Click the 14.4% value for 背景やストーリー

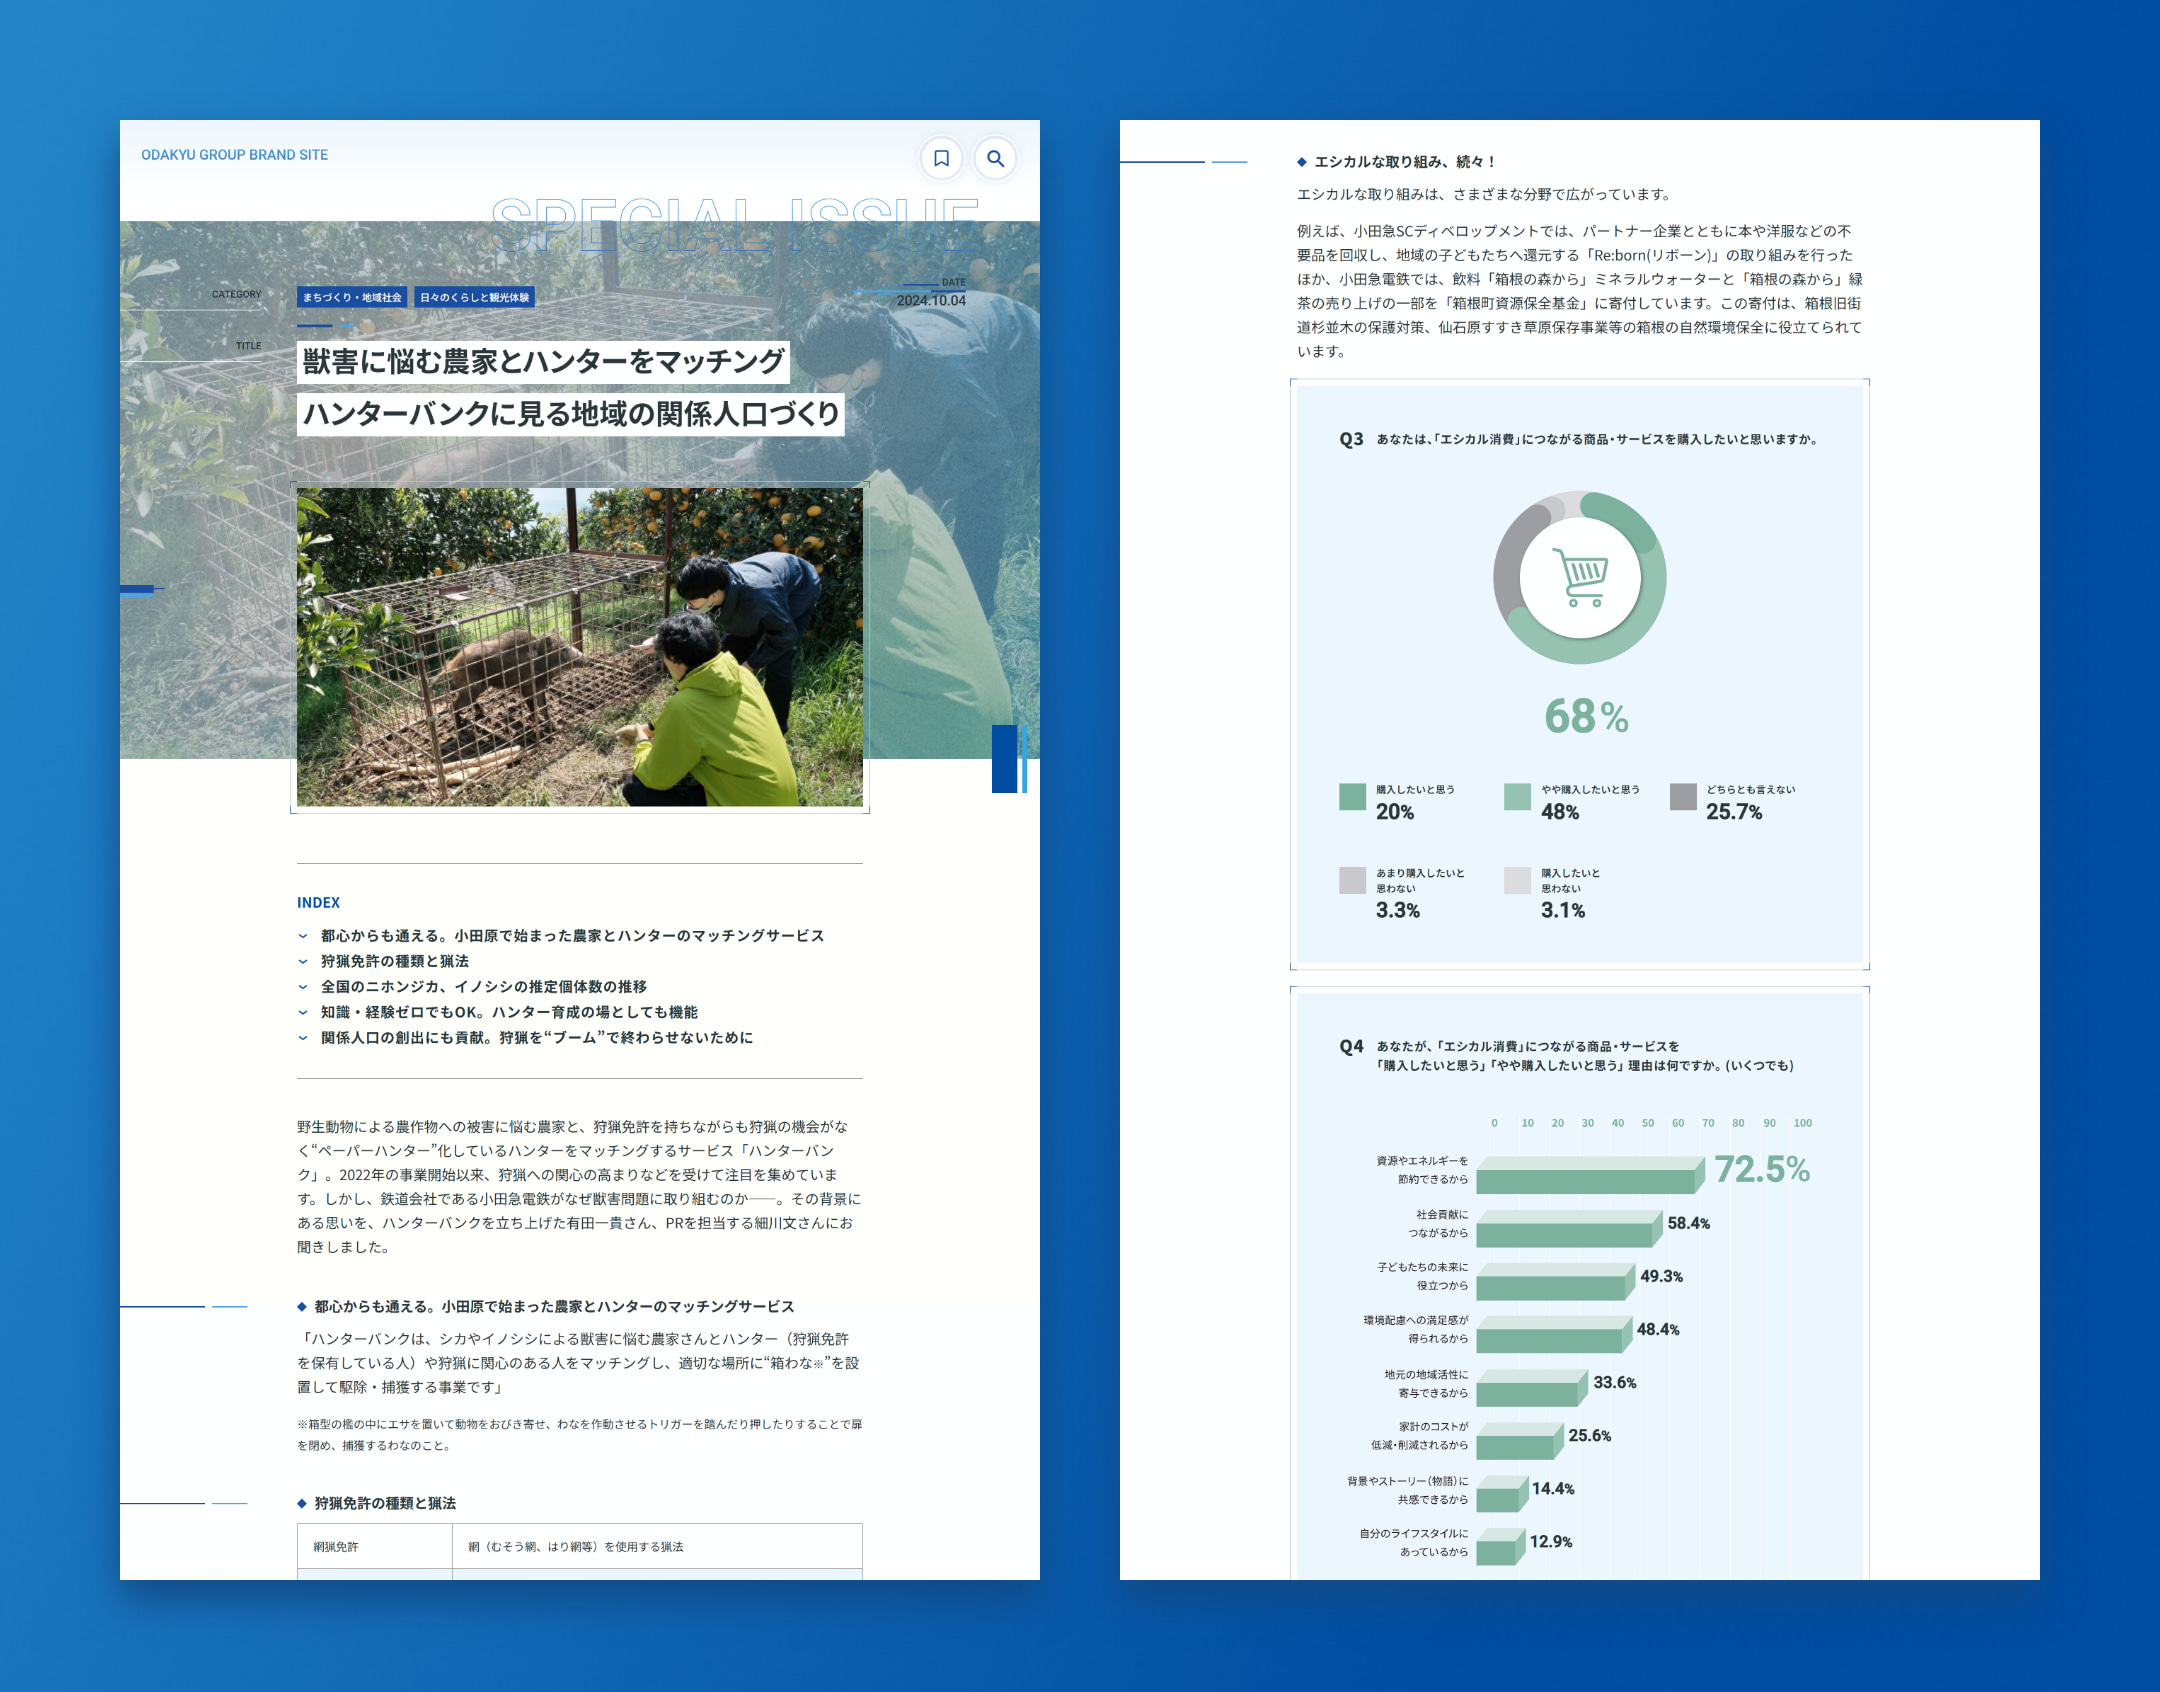[x=1553, y=1489]
